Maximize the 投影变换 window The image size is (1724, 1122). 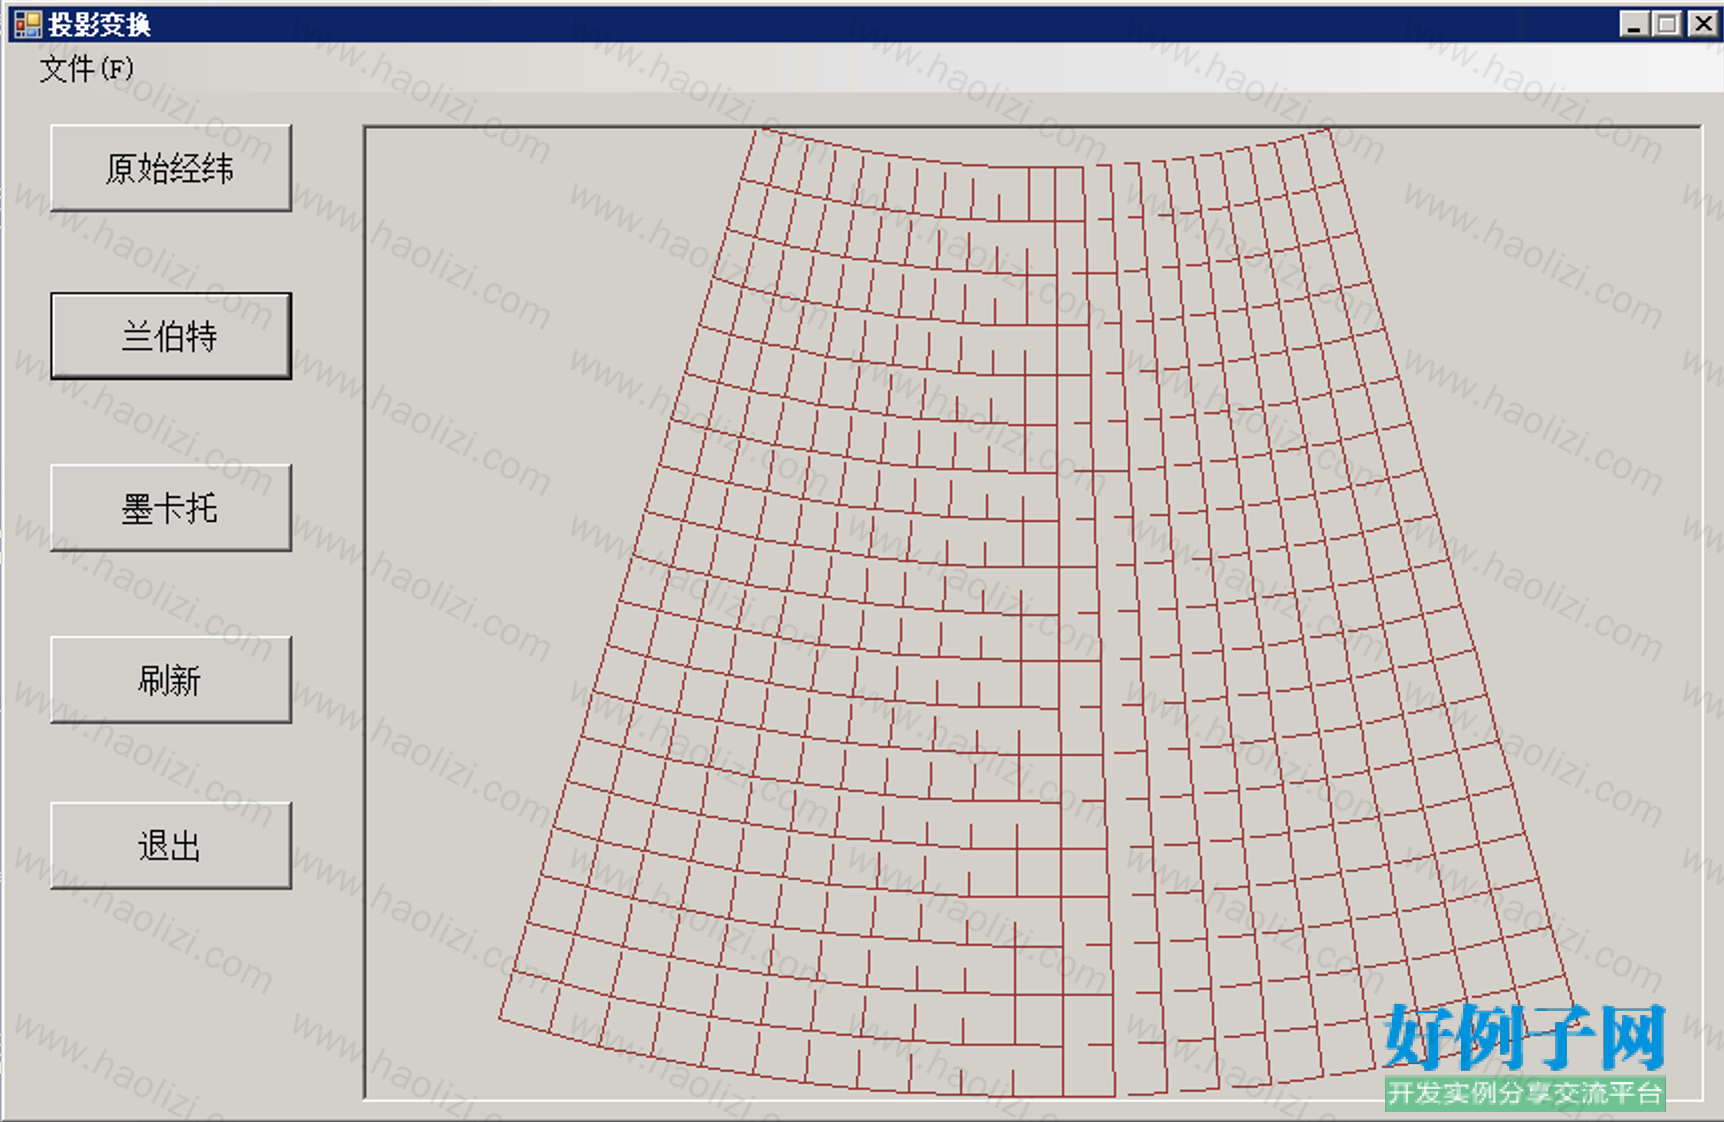coord(1667,24)
